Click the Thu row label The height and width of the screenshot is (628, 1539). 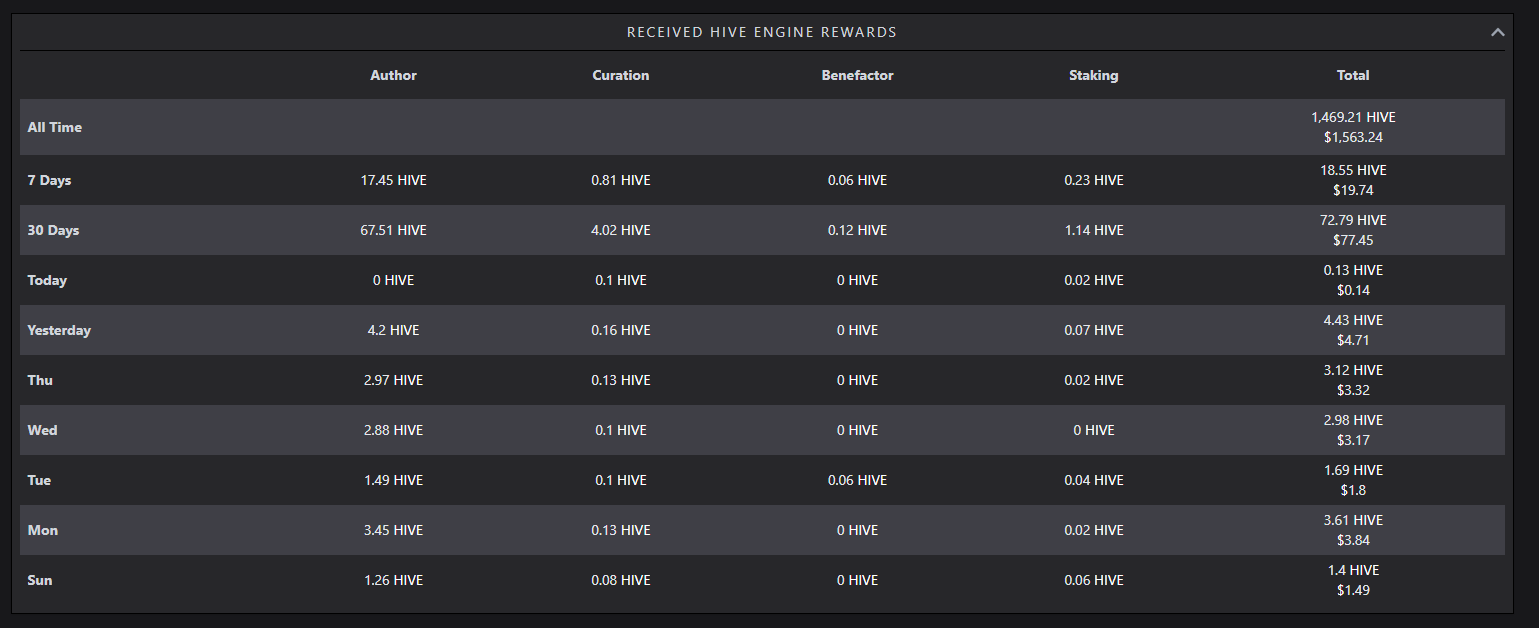40,380
